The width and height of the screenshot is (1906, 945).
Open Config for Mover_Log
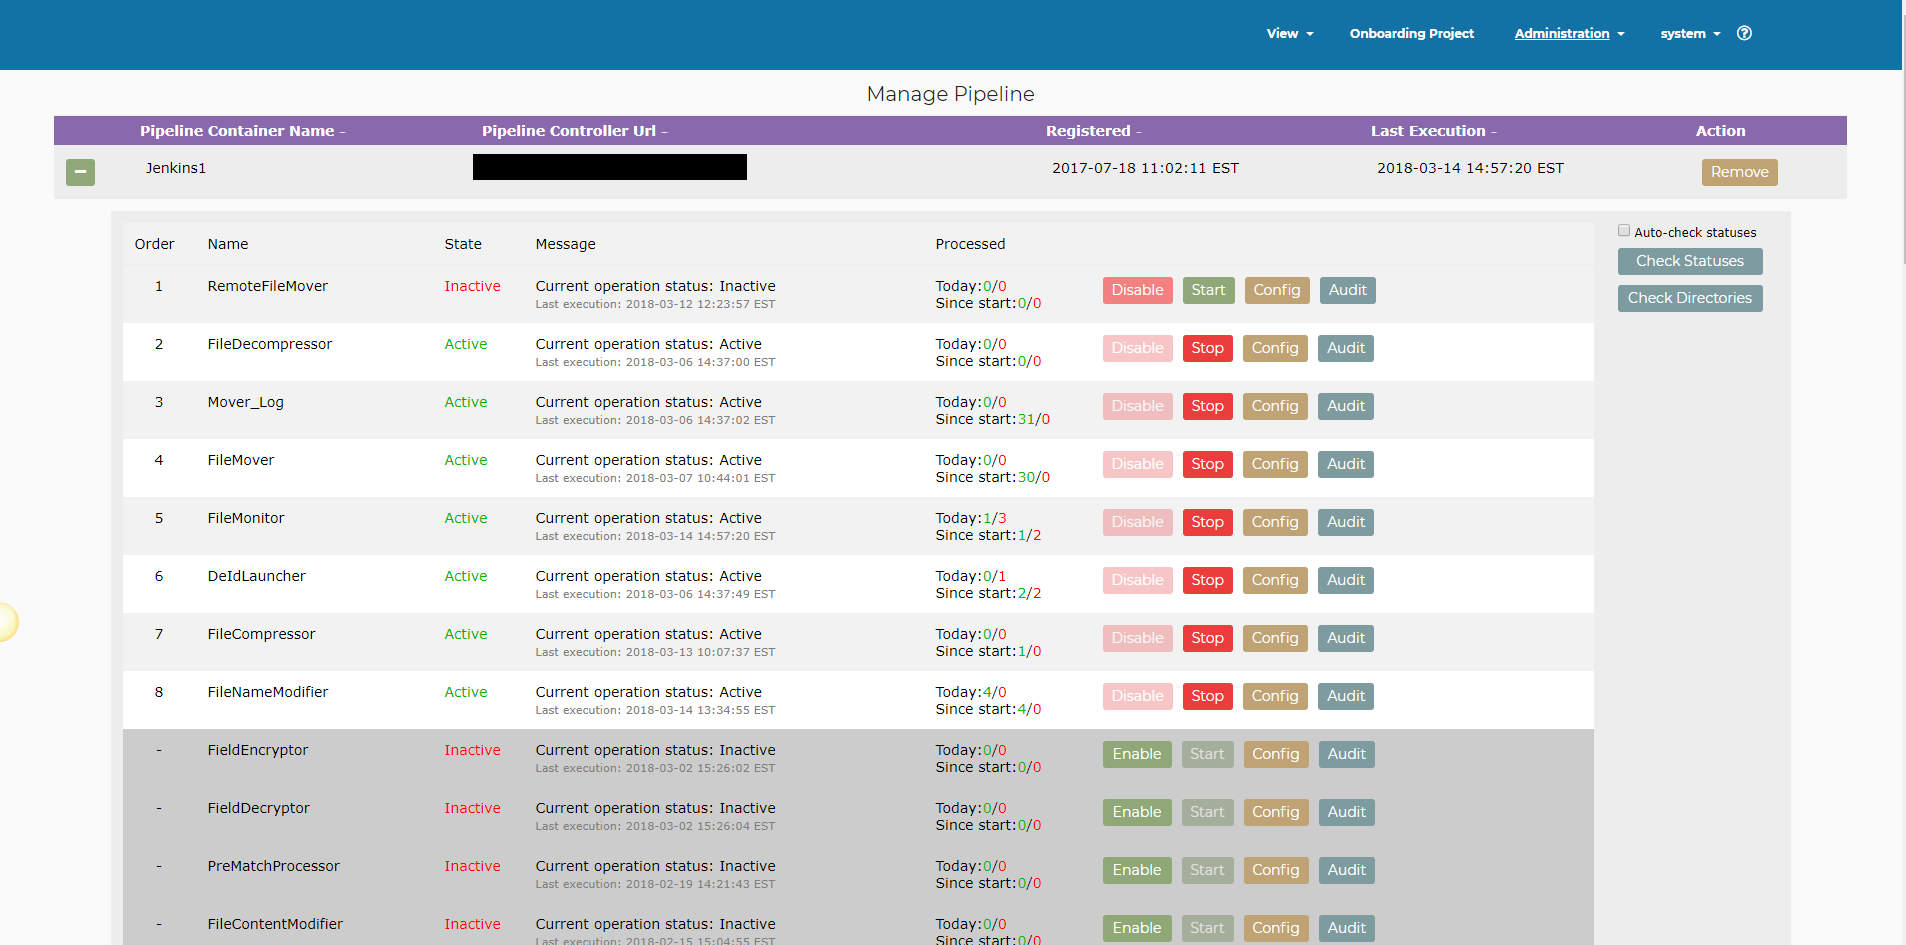coord(1274,406)
